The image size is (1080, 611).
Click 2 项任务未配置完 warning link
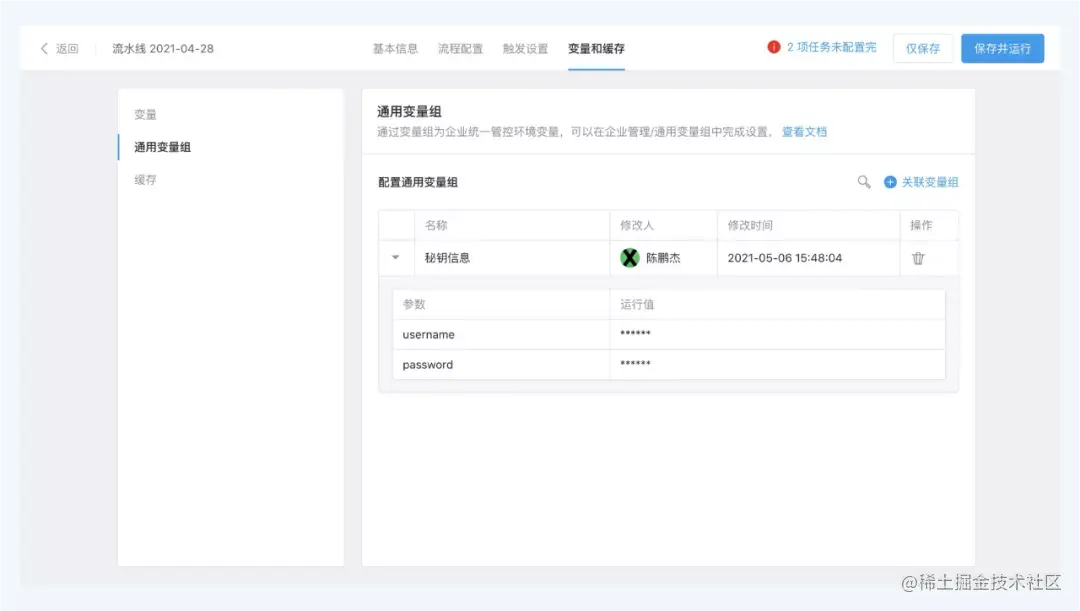(x=831, y=47)
